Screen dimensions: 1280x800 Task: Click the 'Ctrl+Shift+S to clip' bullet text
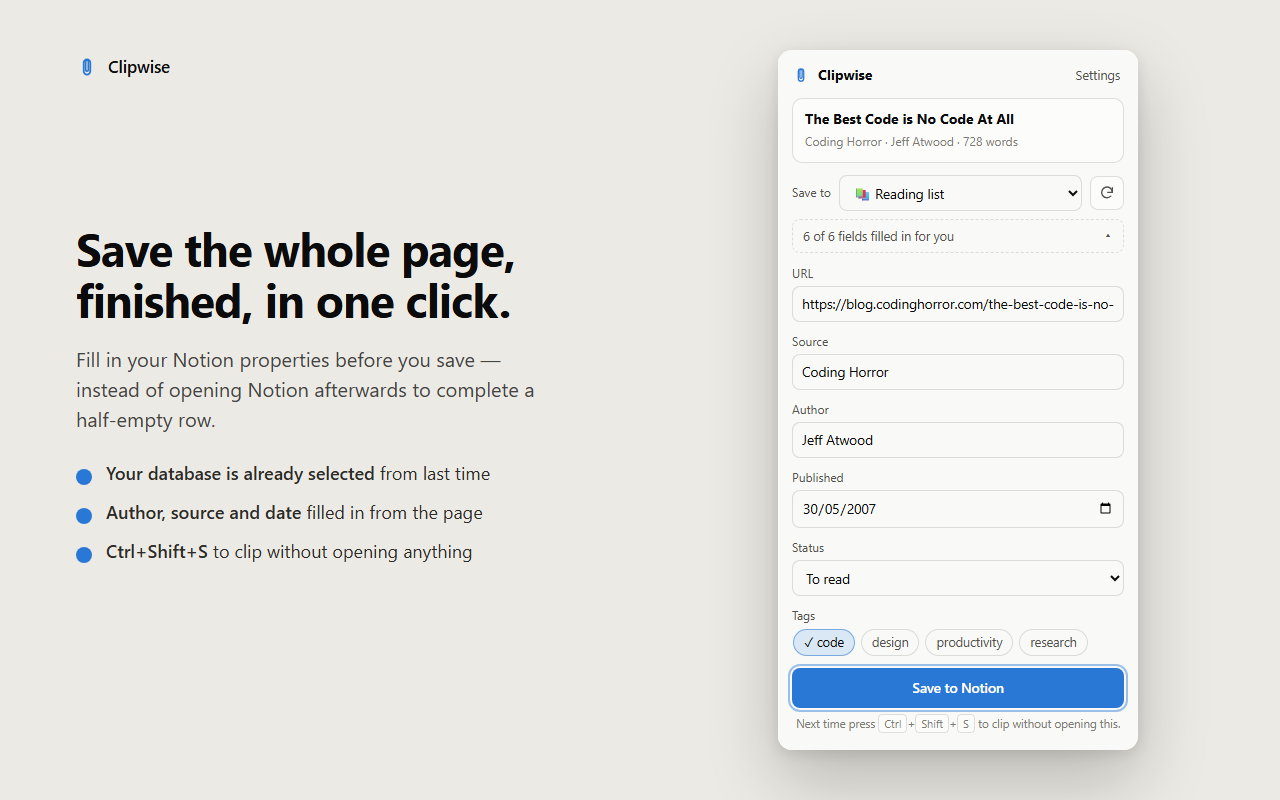[289, 552]
